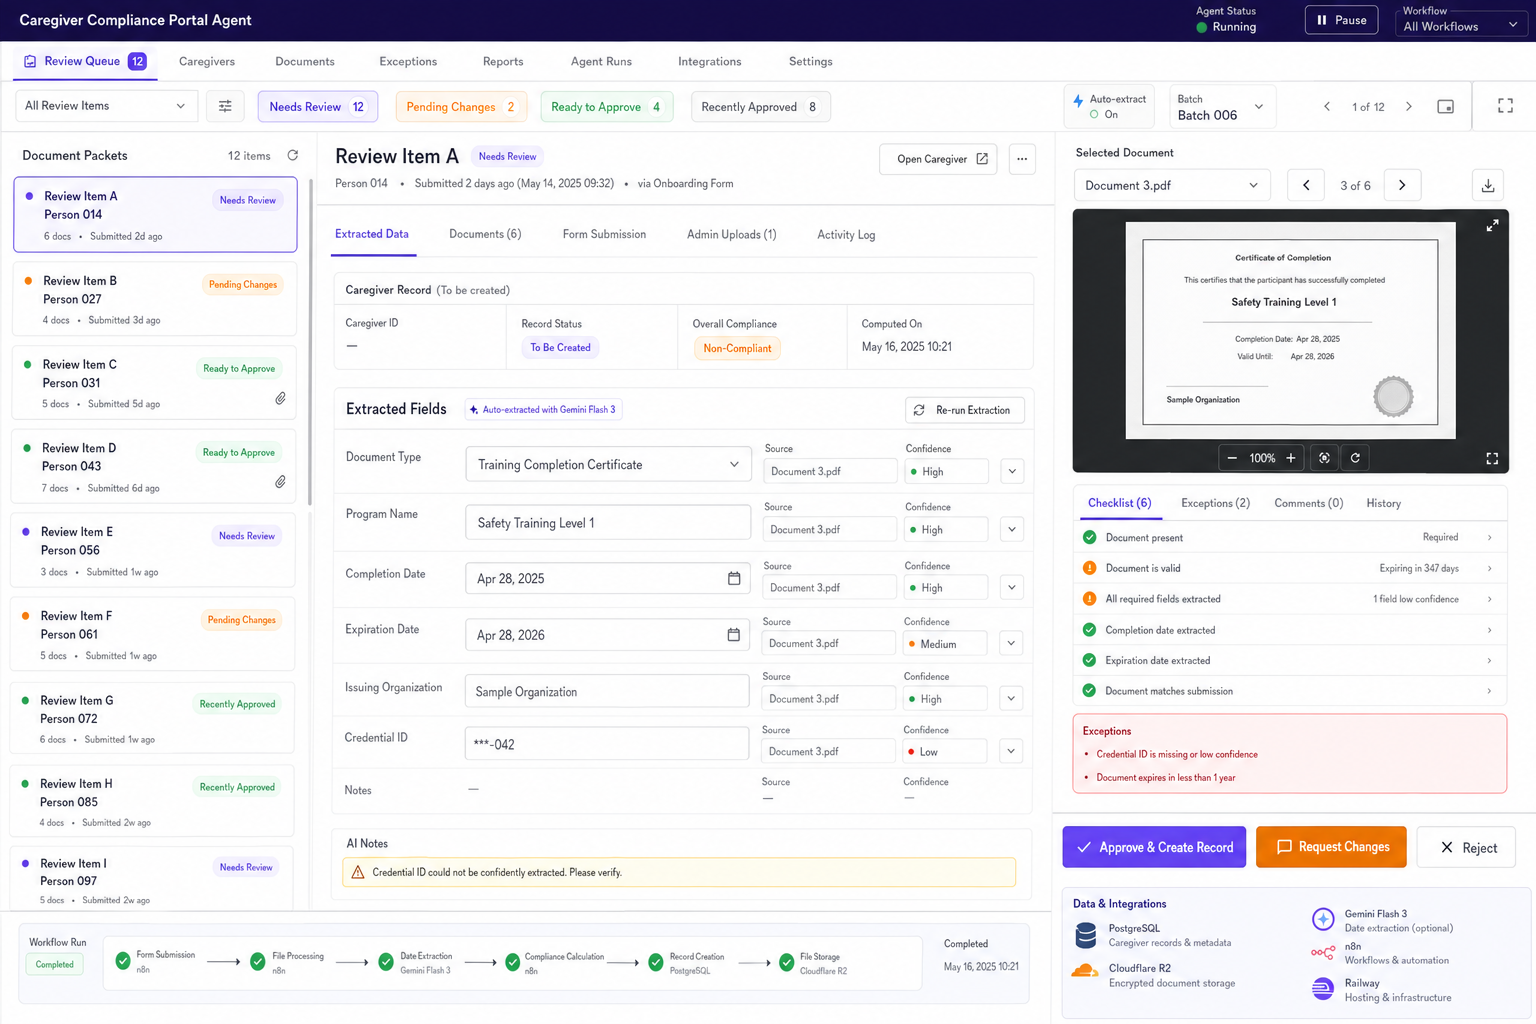
Task: Go to next review item, 1 of 12
Action: point(1409,106)
